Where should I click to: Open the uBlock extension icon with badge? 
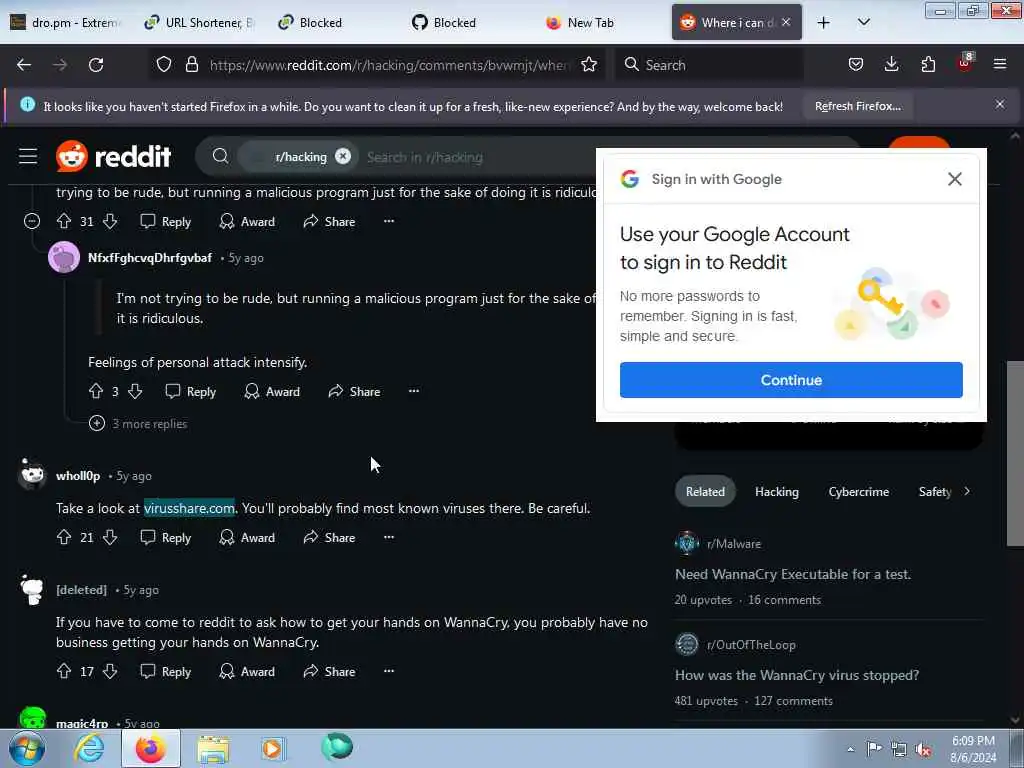coord(965,63)
